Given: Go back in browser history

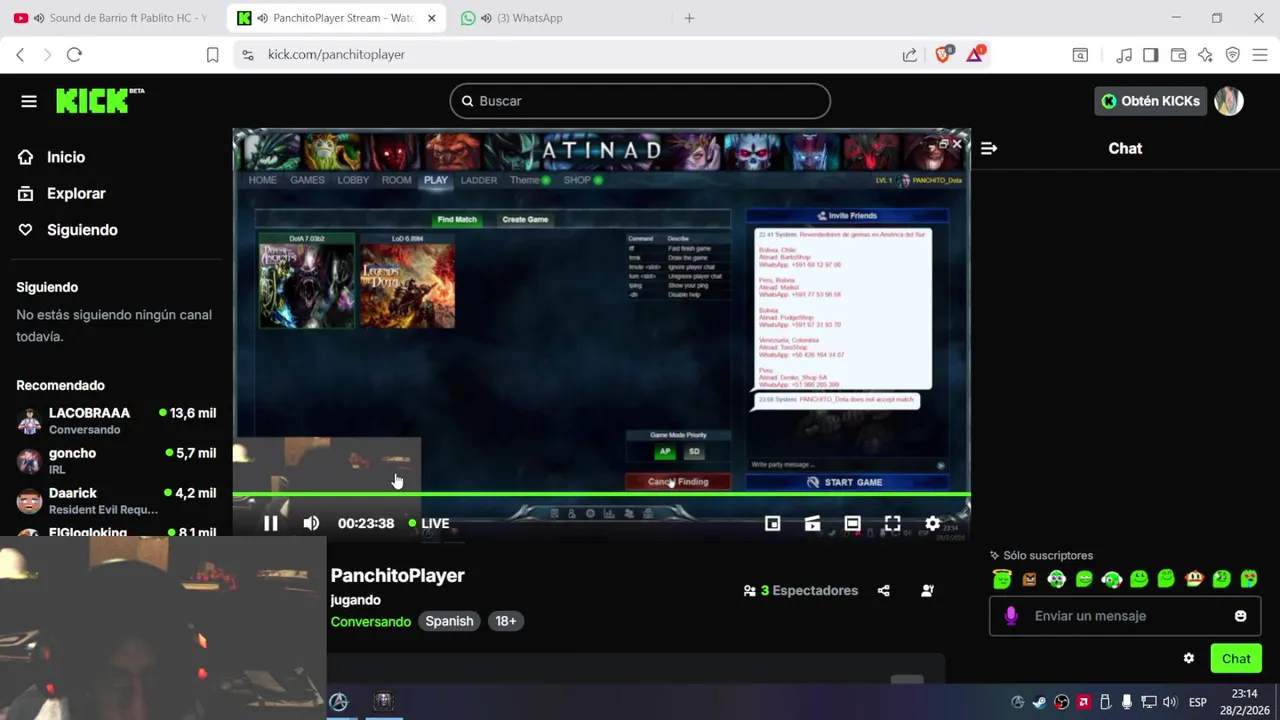Looking at the screenshot, I should click(x=20, y=55).
